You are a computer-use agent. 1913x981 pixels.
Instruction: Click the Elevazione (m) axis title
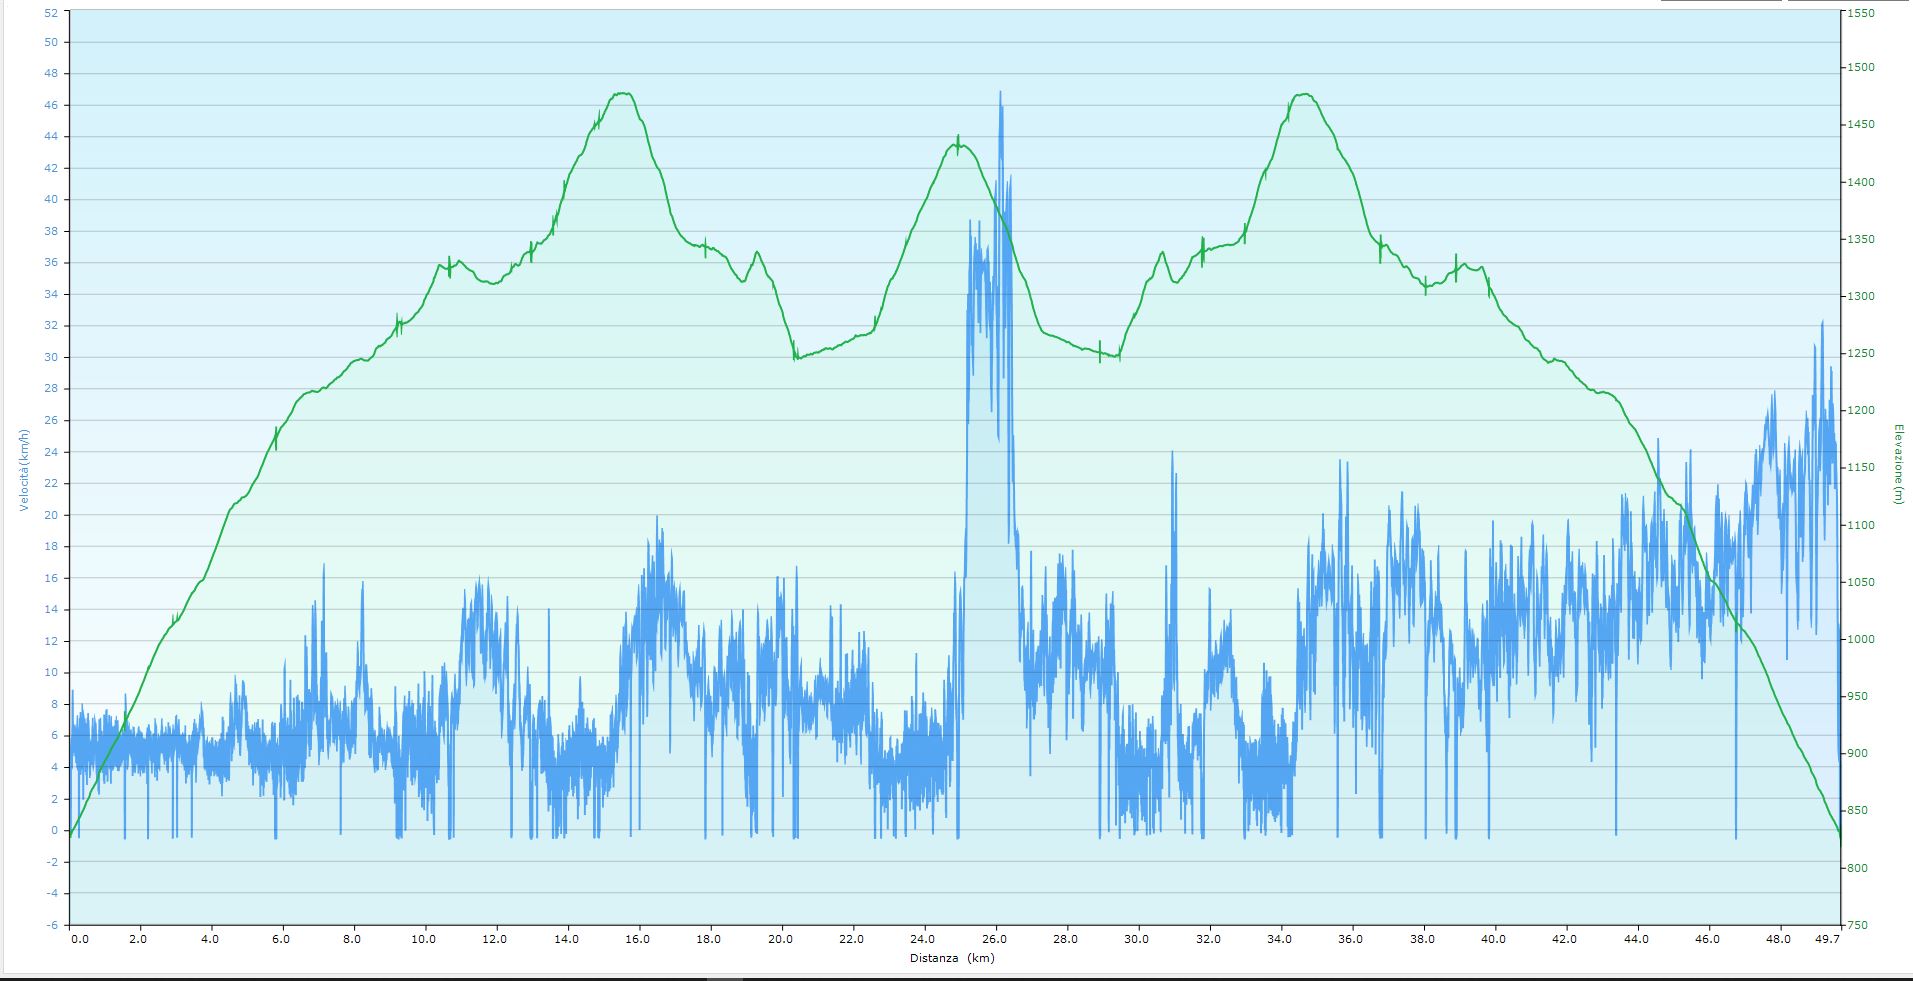coord(1897,464)
